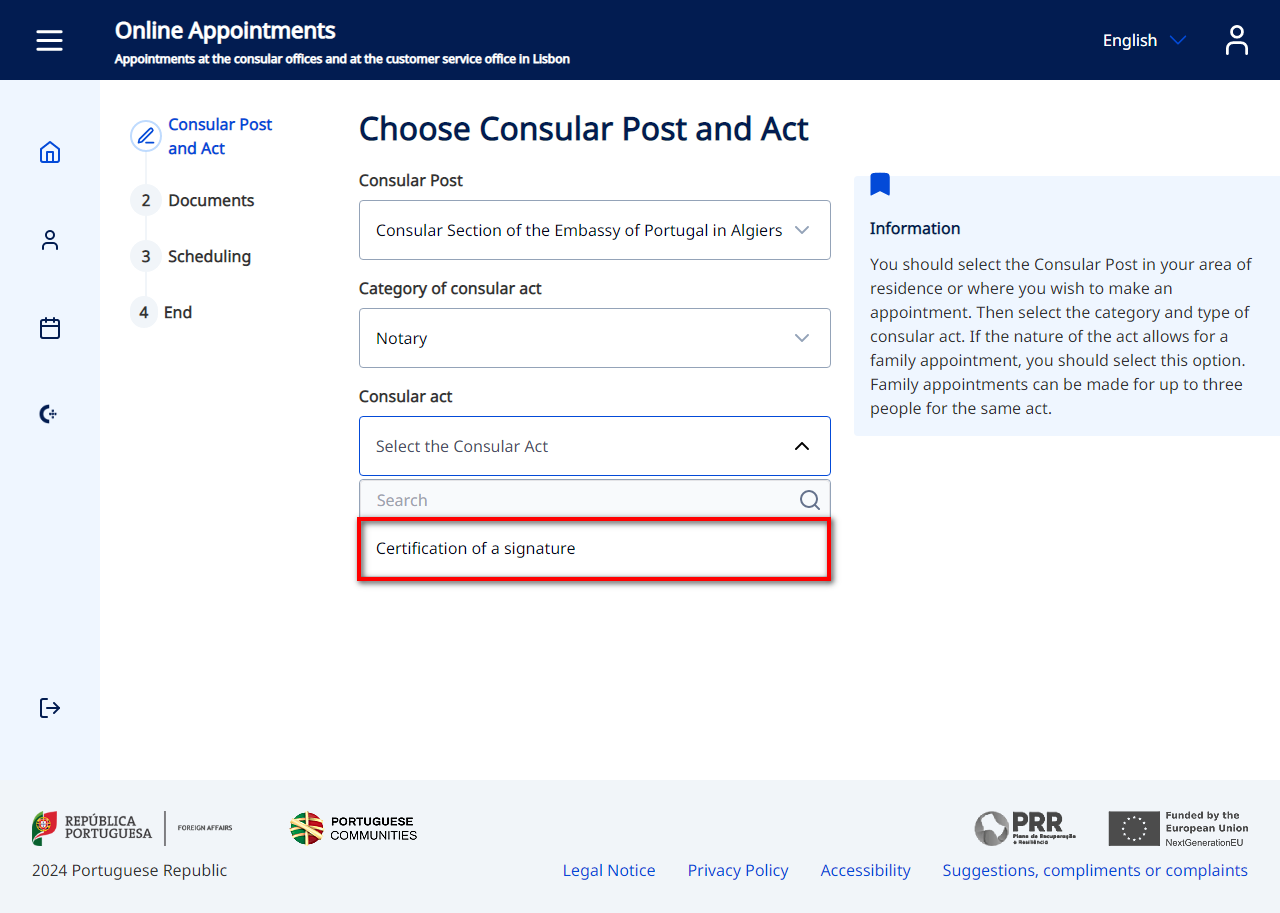1280x913 pixels.
Task: Go to home via sidebar icon
Action: pos(50,152)
